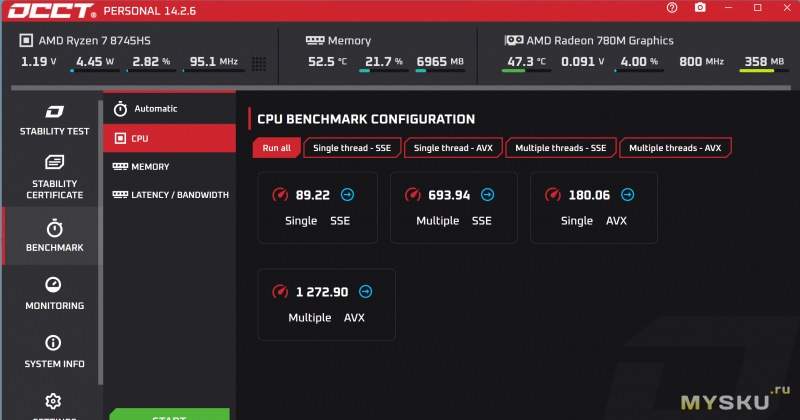800x420 pixels.
Task: Click the gauge icon next to 693.94
Action: coord(413,194)
